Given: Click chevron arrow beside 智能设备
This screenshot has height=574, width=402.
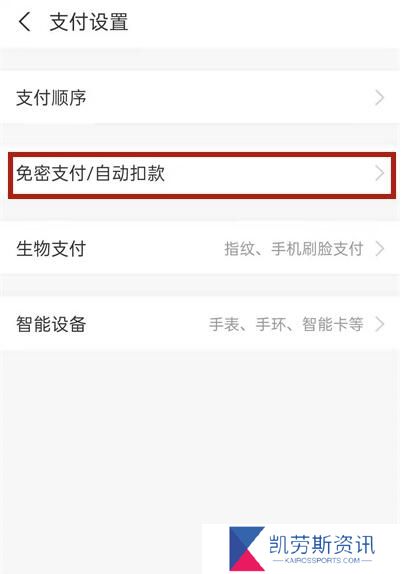Looking at the screenshot, I should 380,324.
